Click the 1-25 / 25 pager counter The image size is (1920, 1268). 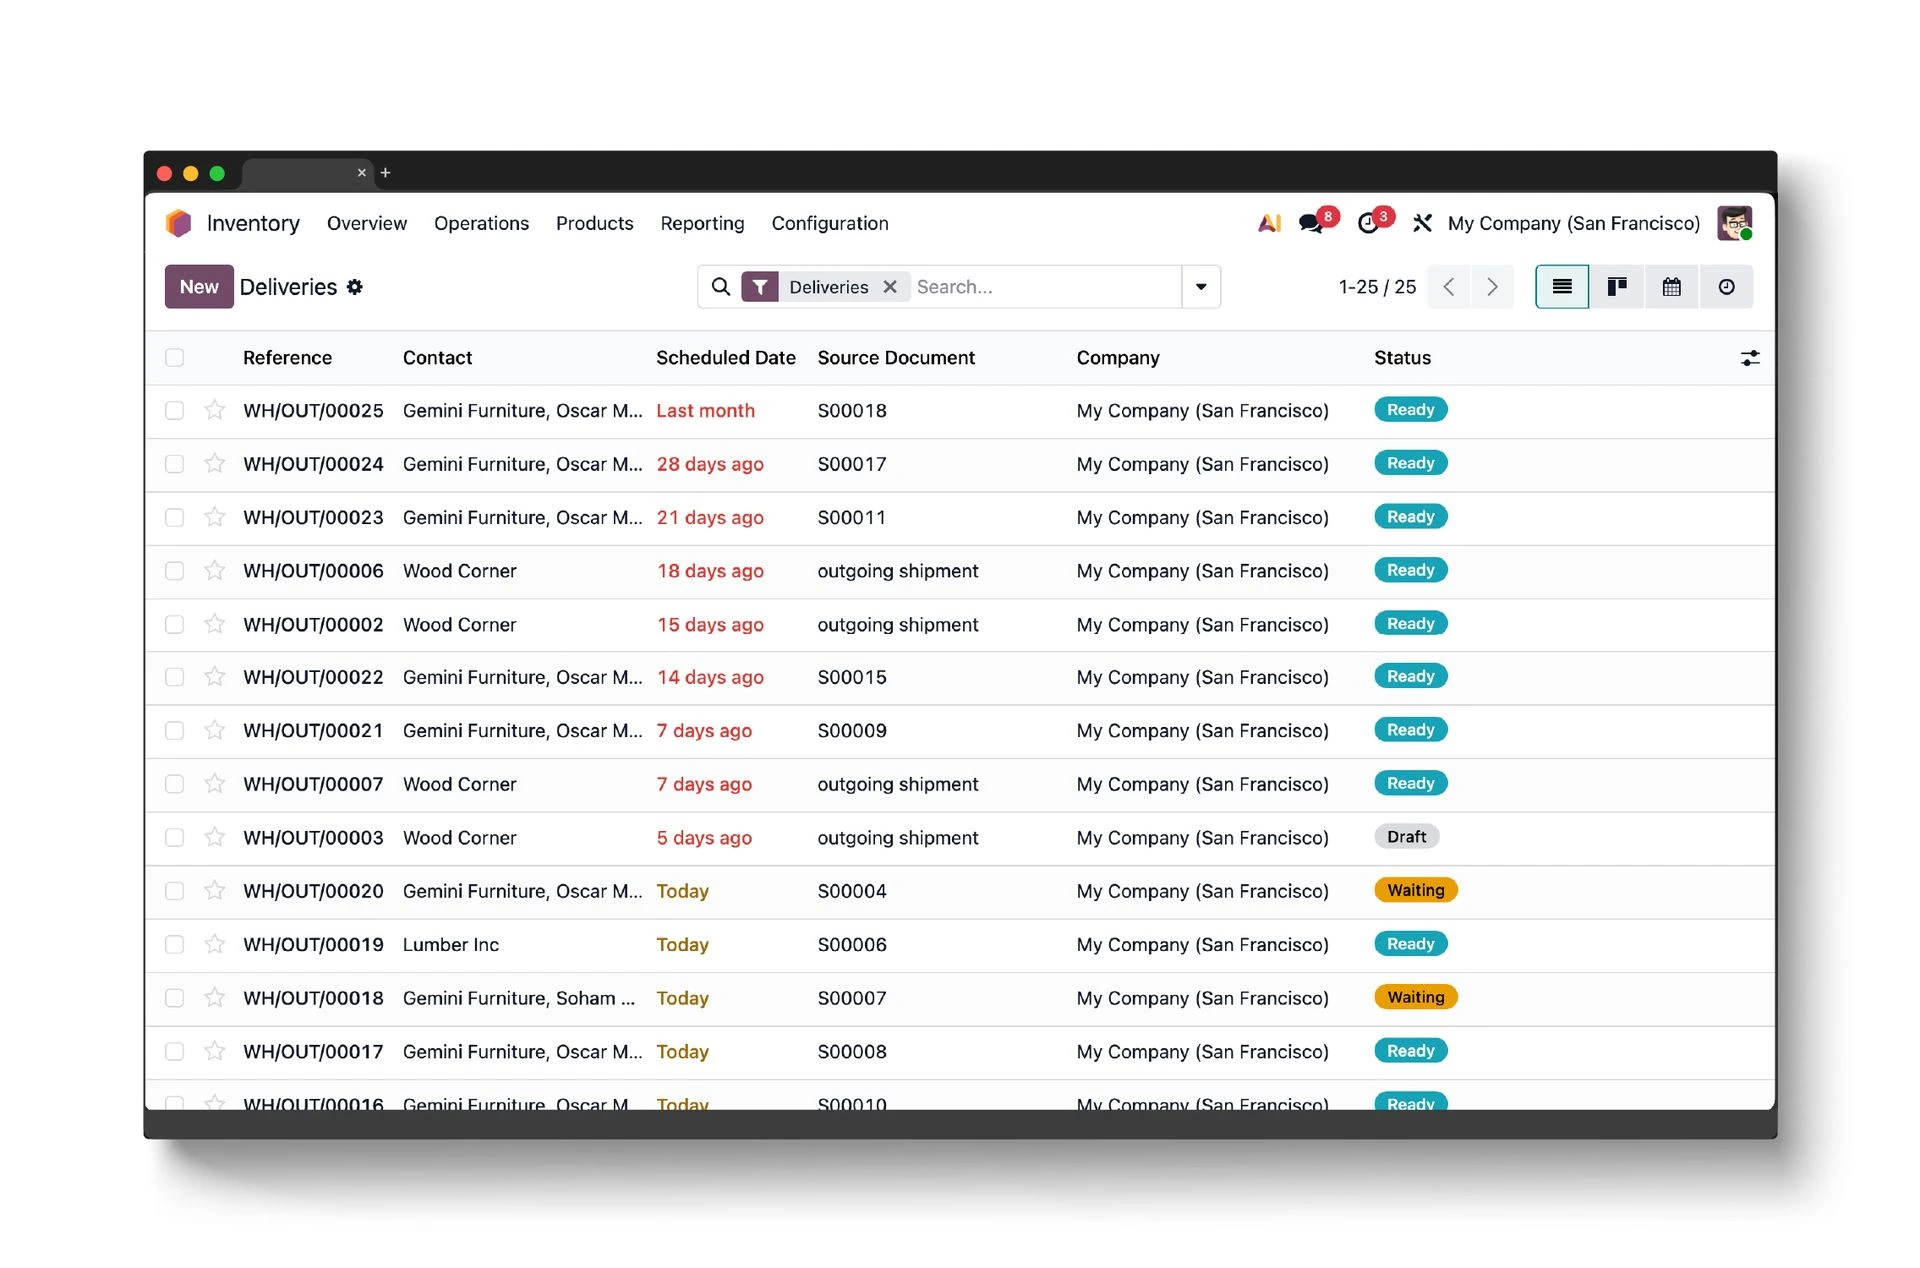pyautogui.click(x=1377, y=287)
